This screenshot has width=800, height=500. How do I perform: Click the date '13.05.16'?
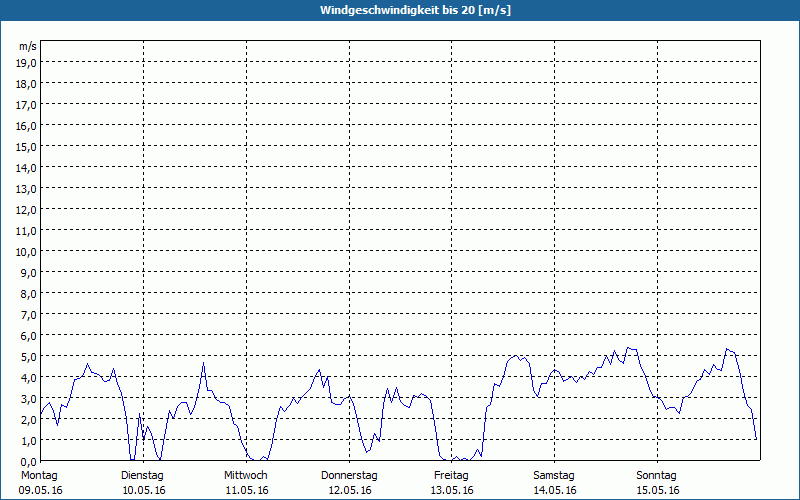452,491
